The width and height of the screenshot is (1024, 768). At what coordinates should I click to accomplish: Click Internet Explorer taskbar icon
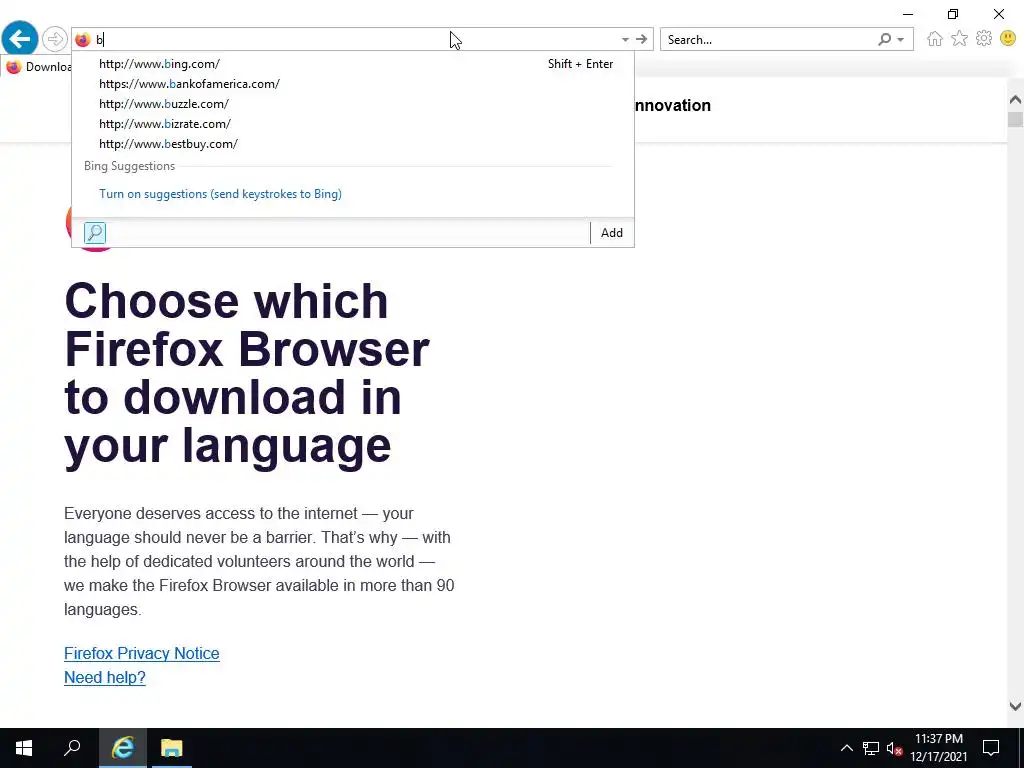123,748
